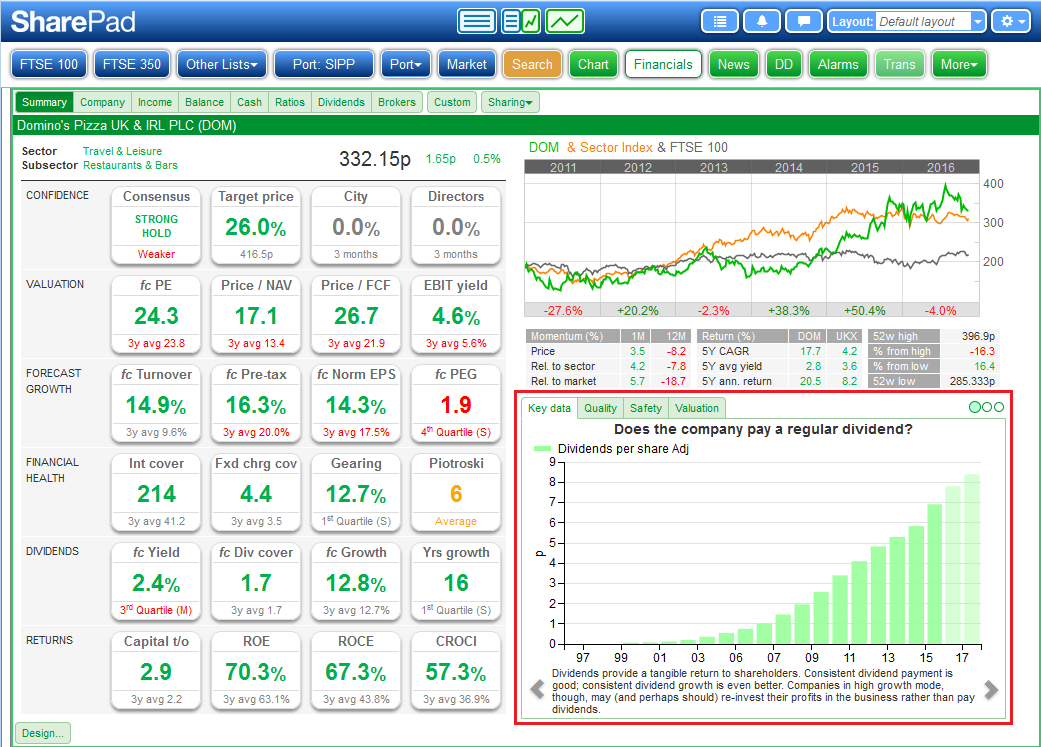This screenshot has height=747, width=1041.
Task: Select the first filled carousel dot
Action: [x=975, y=407]
